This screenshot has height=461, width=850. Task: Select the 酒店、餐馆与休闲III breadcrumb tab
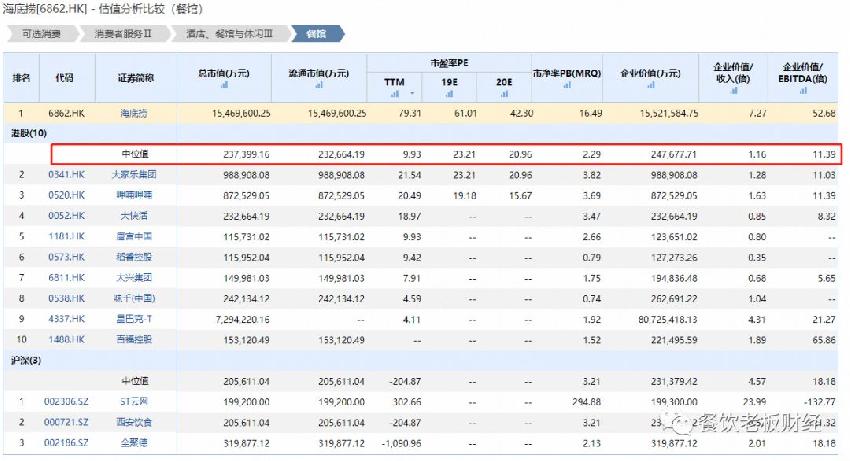coord(229,34)
